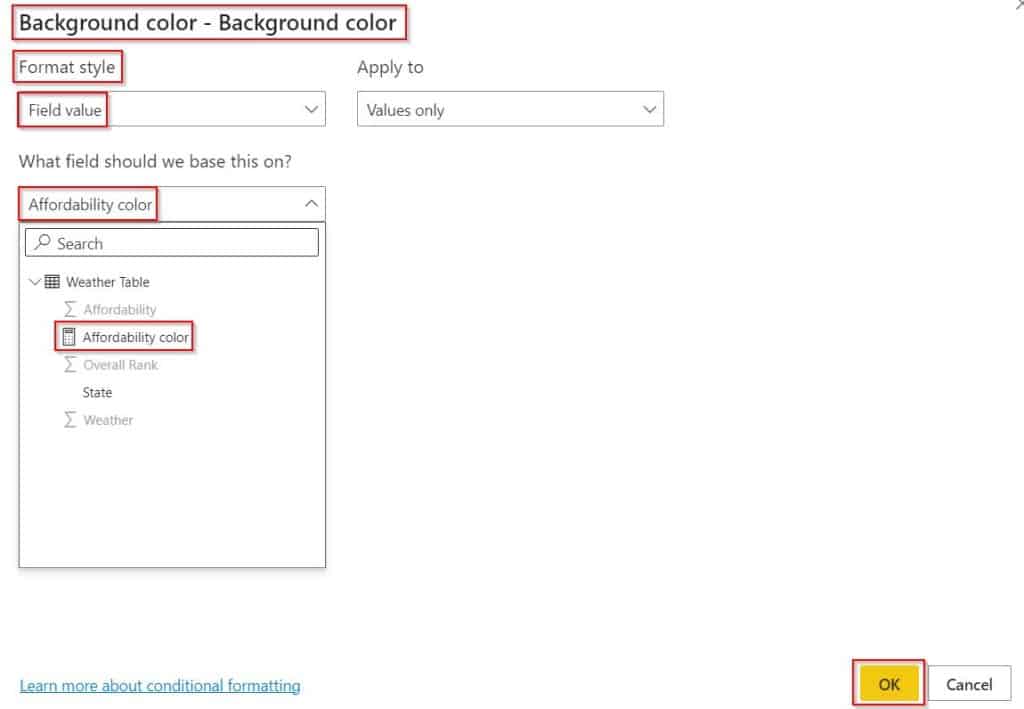Collapse the Weather Table tree node
The height and width of the screenshot is (709, 1024).
tap(35, 282)
